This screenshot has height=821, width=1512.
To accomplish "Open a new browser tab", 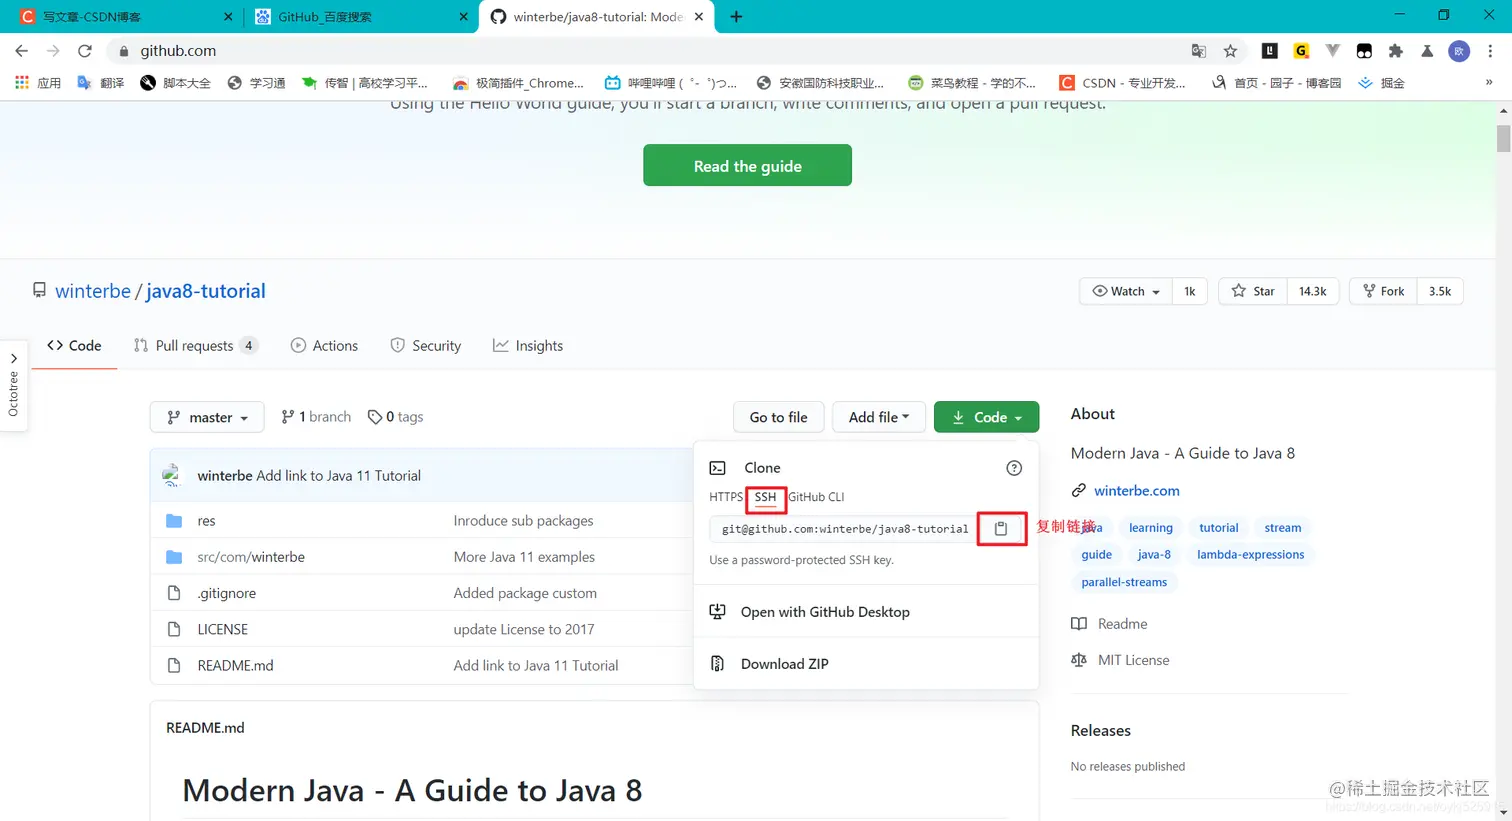I will [x=736, y=16].
